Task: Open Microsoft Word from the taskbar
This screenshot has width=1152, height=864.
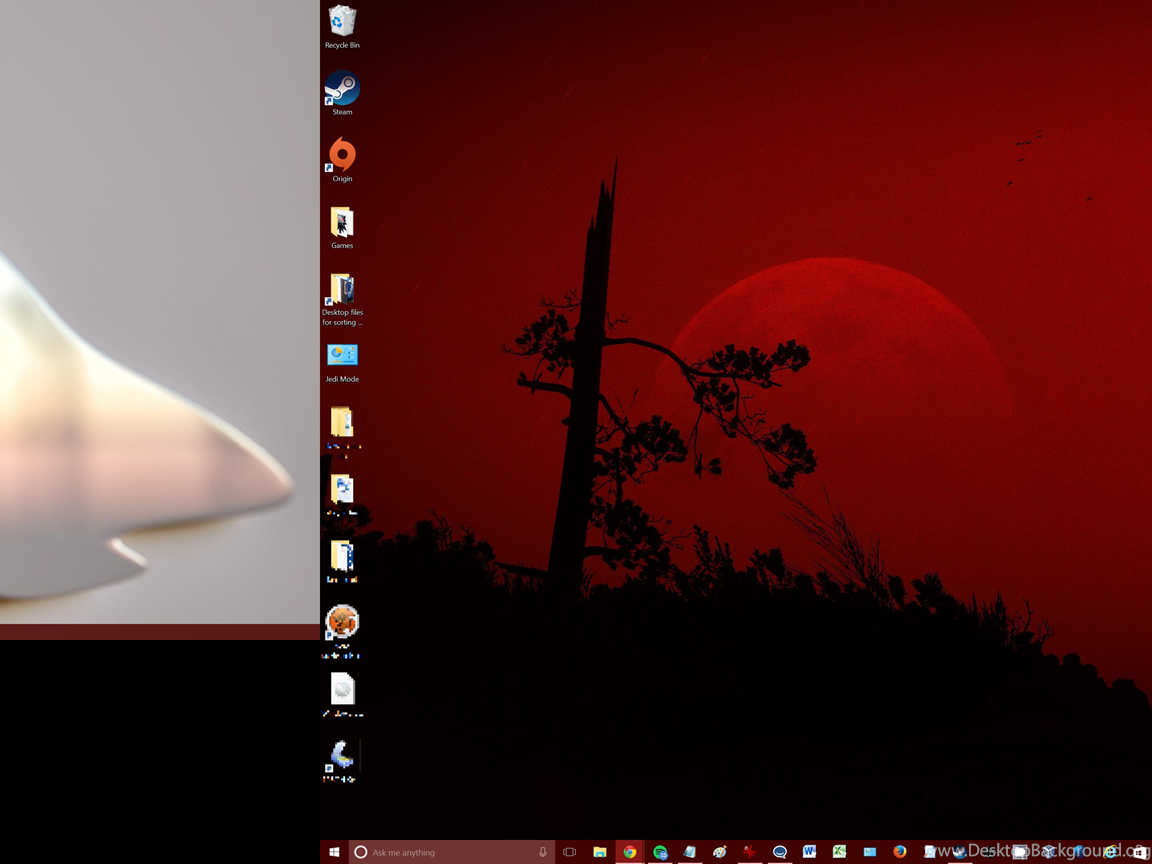Action: (809, 852)
